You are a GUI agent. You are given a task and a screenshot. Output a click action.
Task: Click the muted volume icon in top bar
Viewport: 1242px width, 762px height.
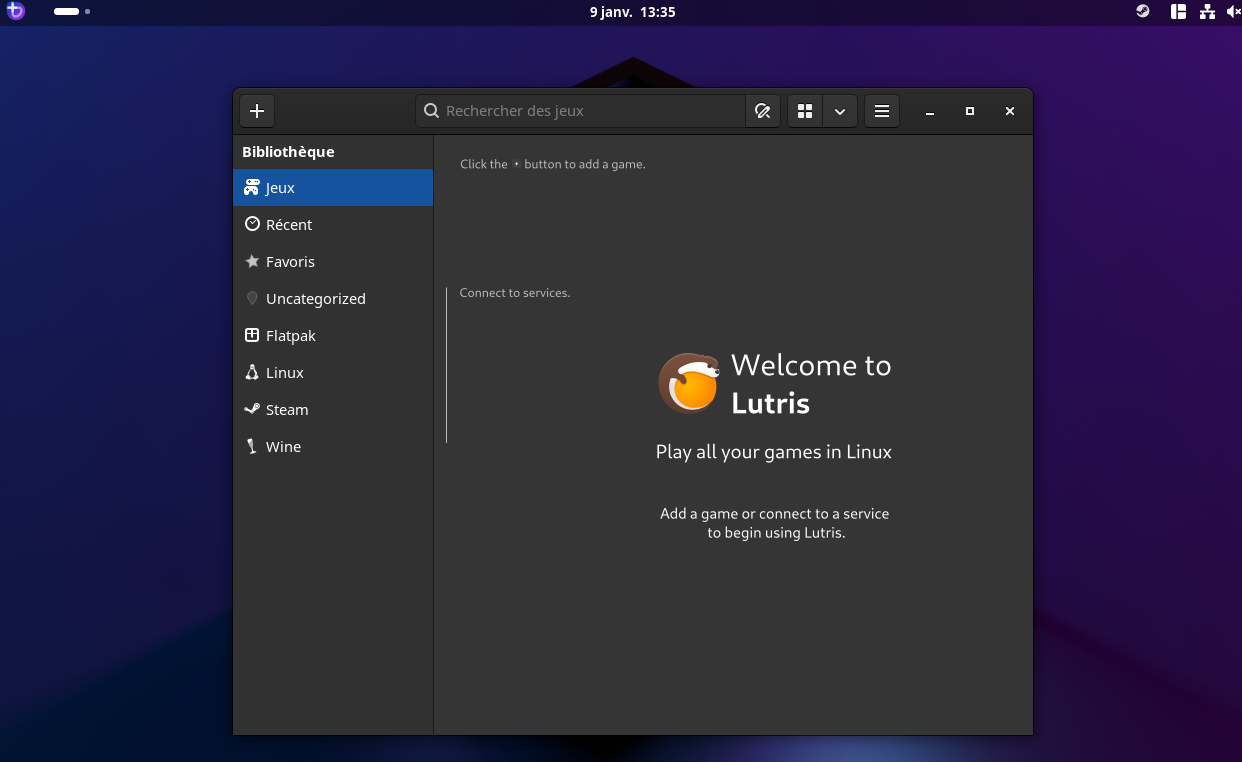(x=1232, y=12)
